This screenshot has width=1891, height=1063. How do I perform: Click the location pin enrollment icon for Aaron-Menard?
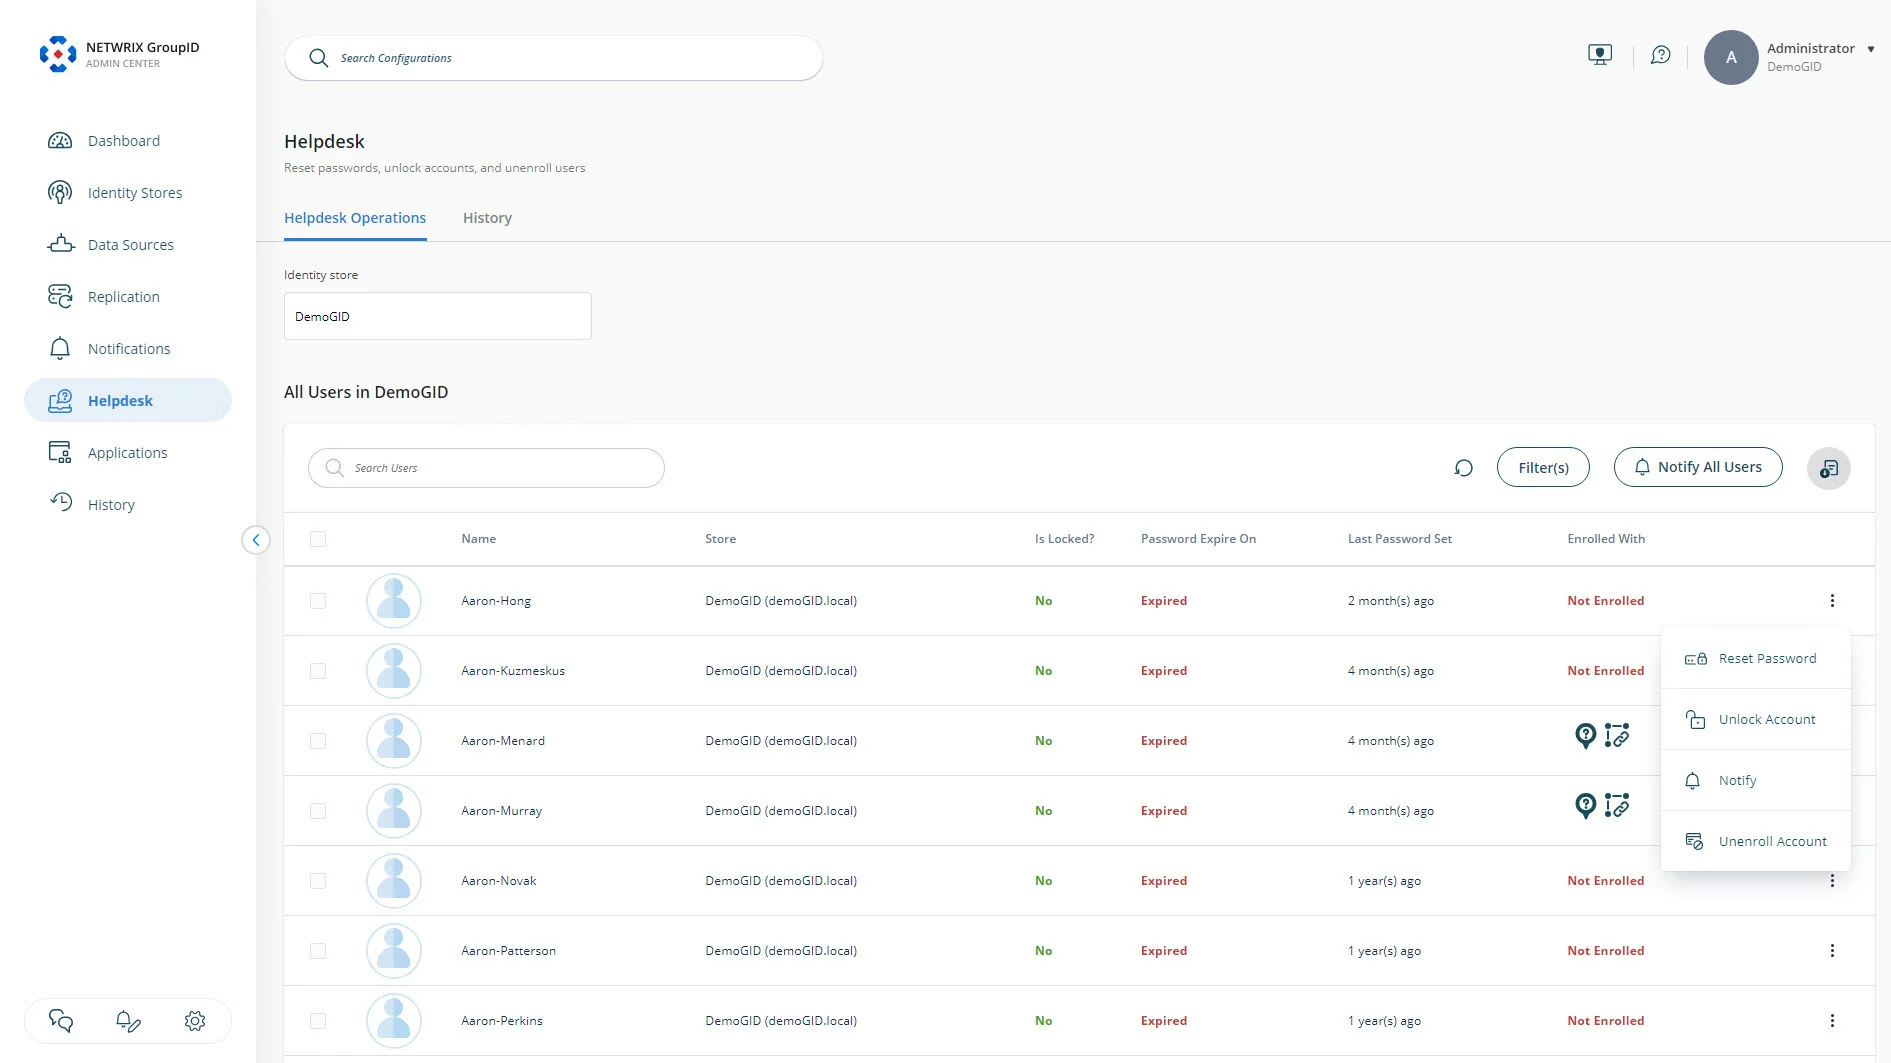coord(1585,736)
